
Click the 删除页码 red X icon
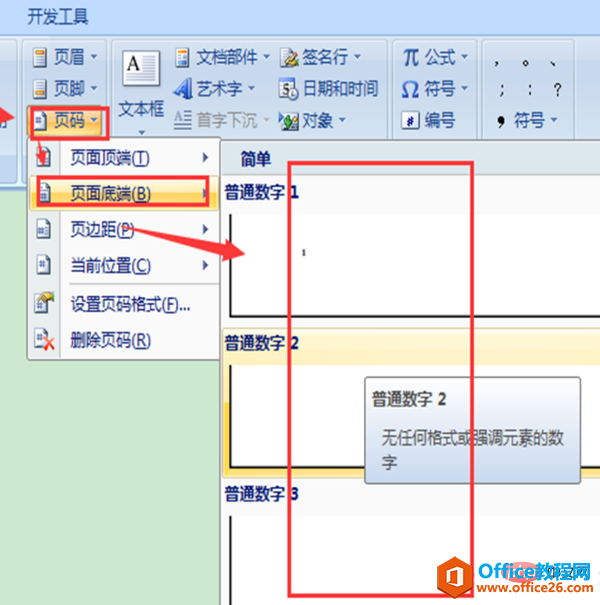pos(44,340)
